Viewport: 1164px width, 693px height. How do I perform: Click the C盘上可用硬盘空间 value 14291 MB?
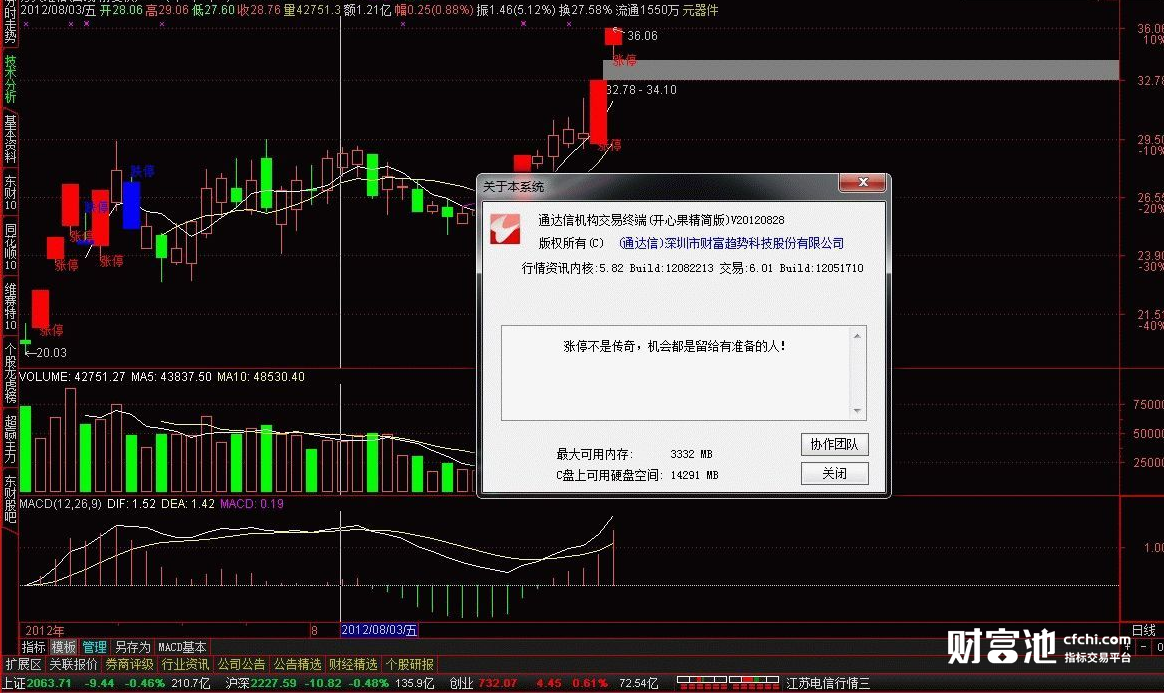(x=694, y=475)
